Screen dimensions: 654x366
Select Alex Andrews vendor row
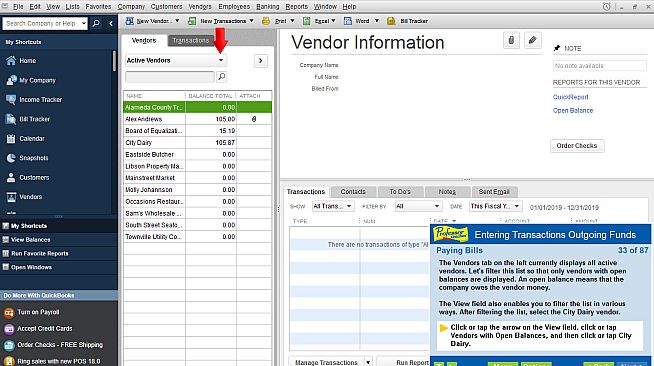(197, 119)
